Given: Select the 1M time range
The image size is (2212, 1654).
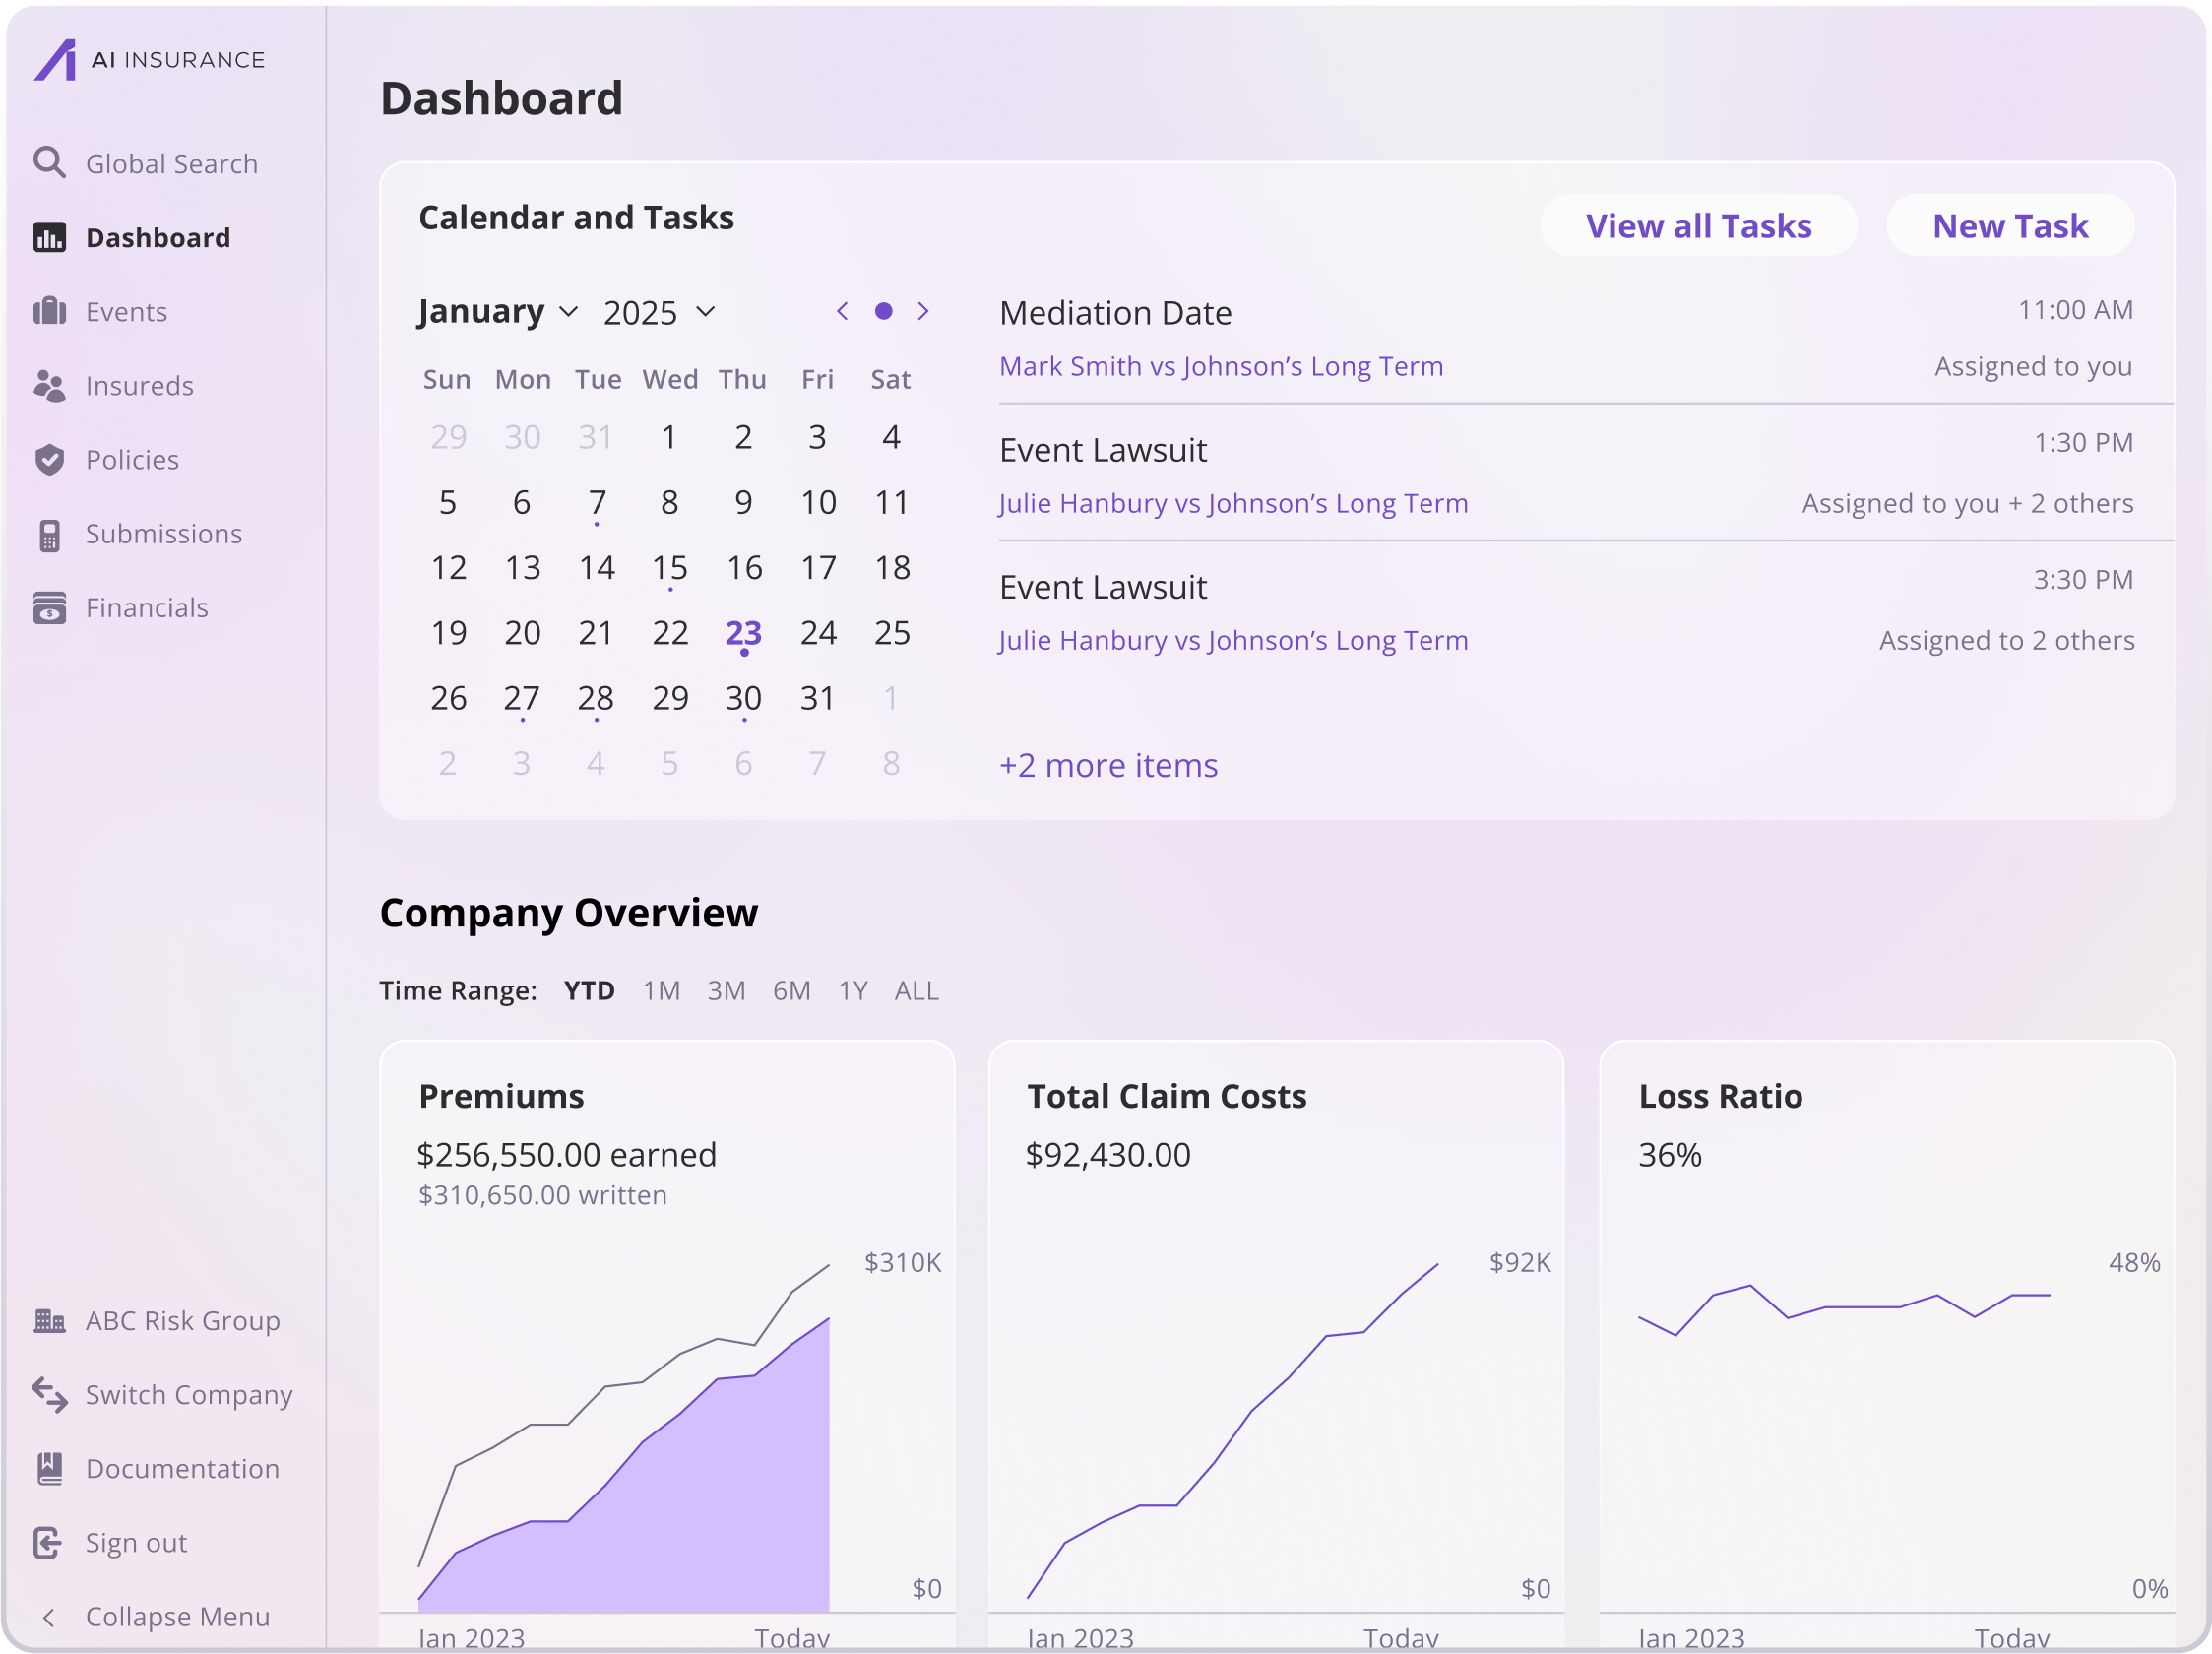Looking at the screenshot, I should click(x=661, y=990).
